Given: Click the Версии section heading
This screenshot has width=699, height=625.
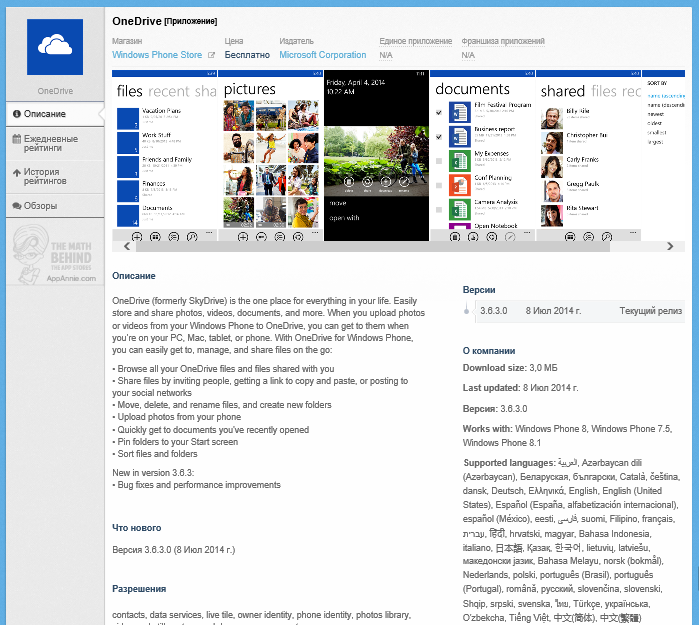Looking at the screenshot, I should click(x=479, y=290).
